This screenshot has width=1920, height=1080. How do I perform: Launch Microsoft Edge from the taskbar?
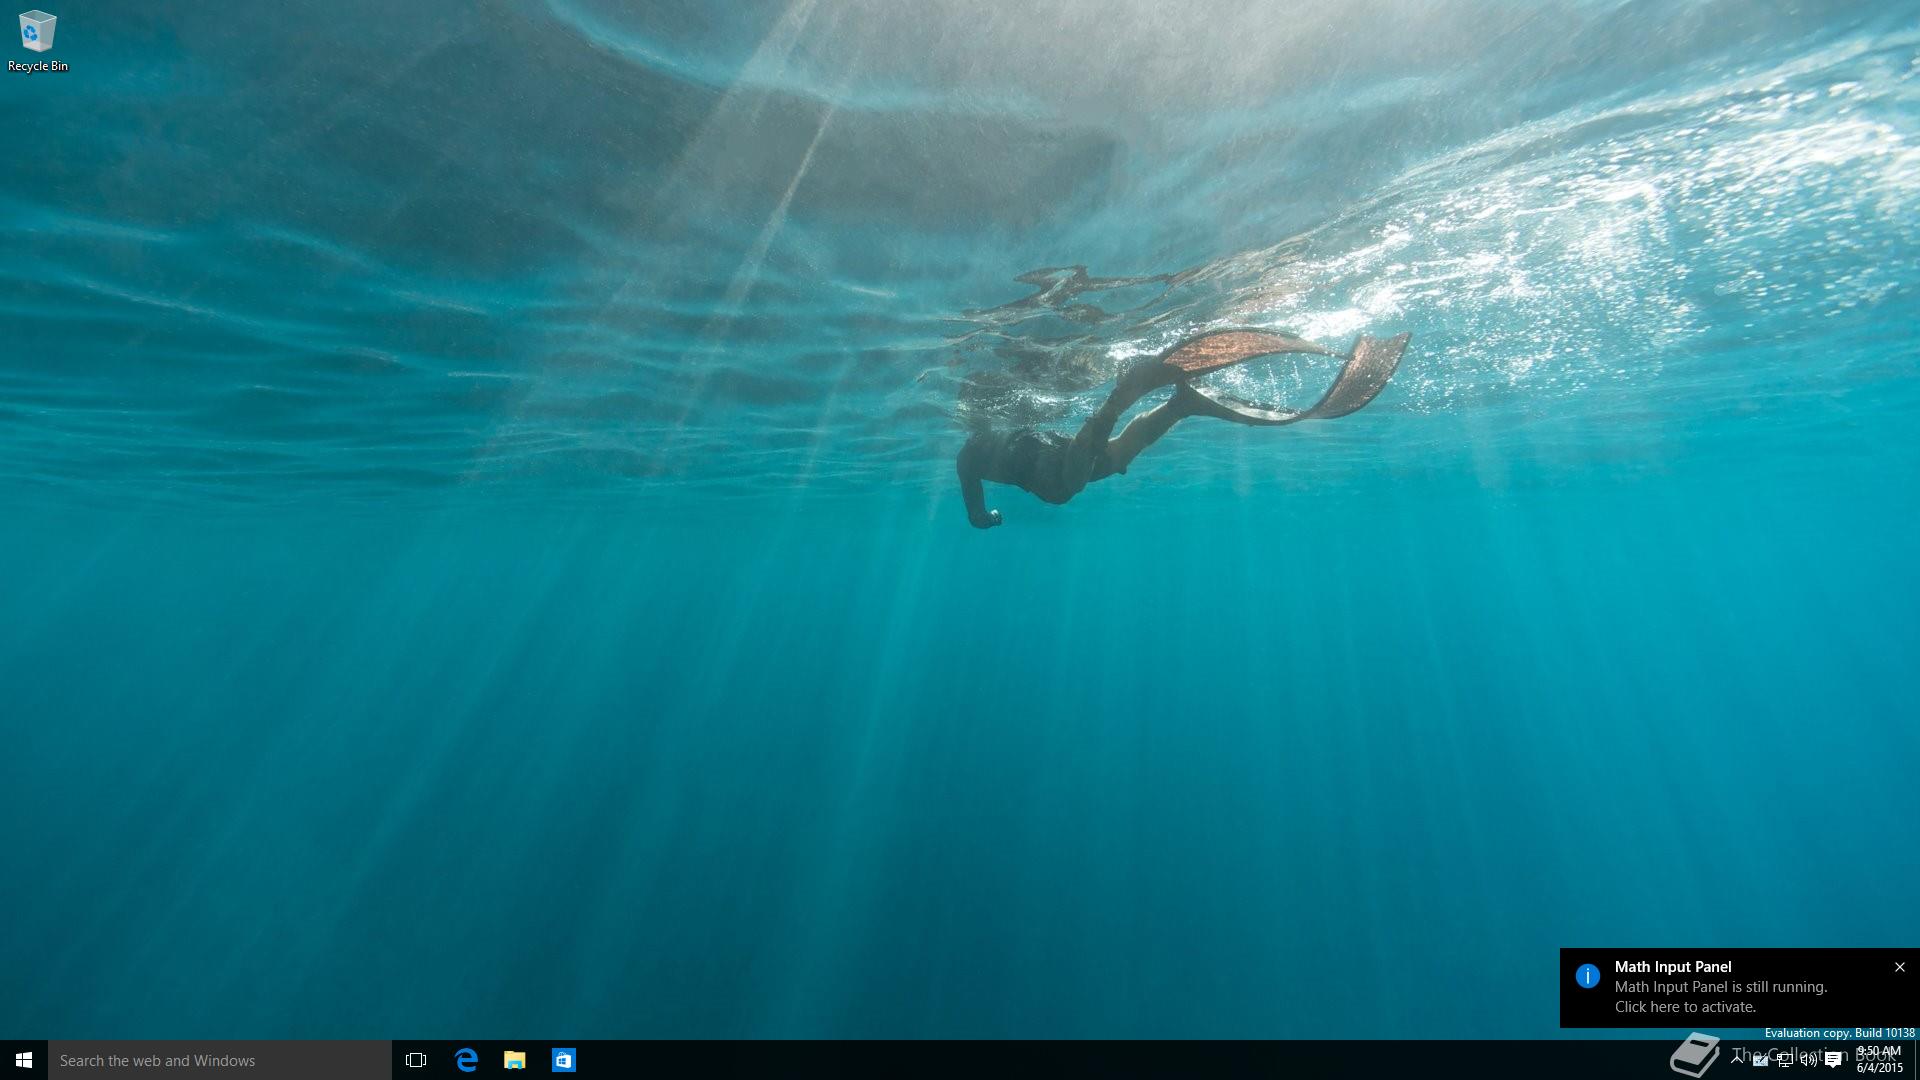coord(466,1060)
